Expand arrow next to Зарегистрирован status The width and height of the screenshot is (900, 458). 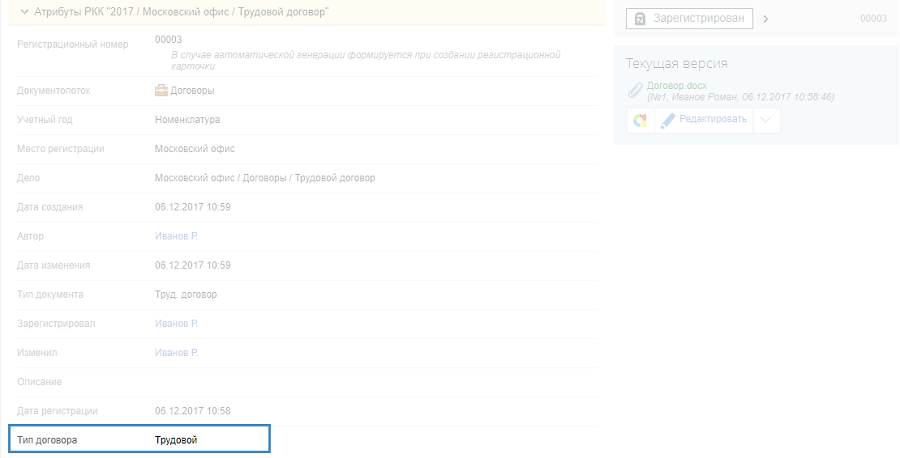coord(766,18)
